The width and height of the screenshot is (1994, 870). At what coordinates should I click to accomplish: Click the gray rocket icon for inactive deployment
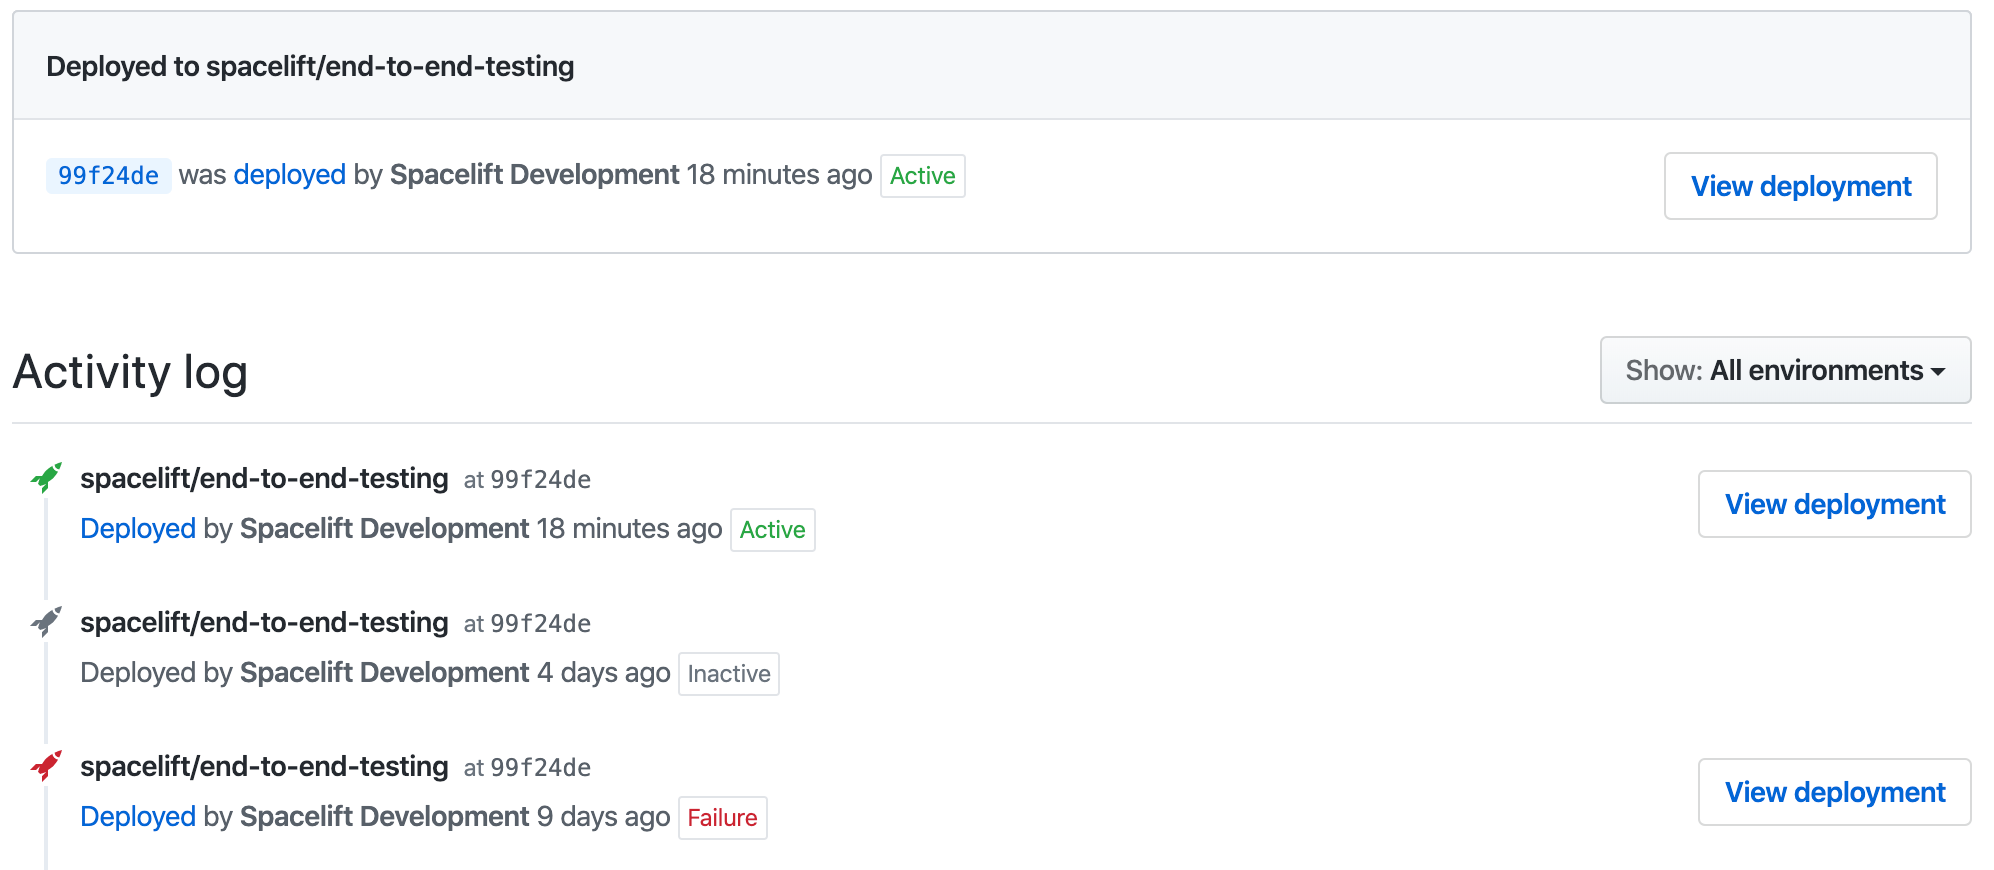[46, 621]
